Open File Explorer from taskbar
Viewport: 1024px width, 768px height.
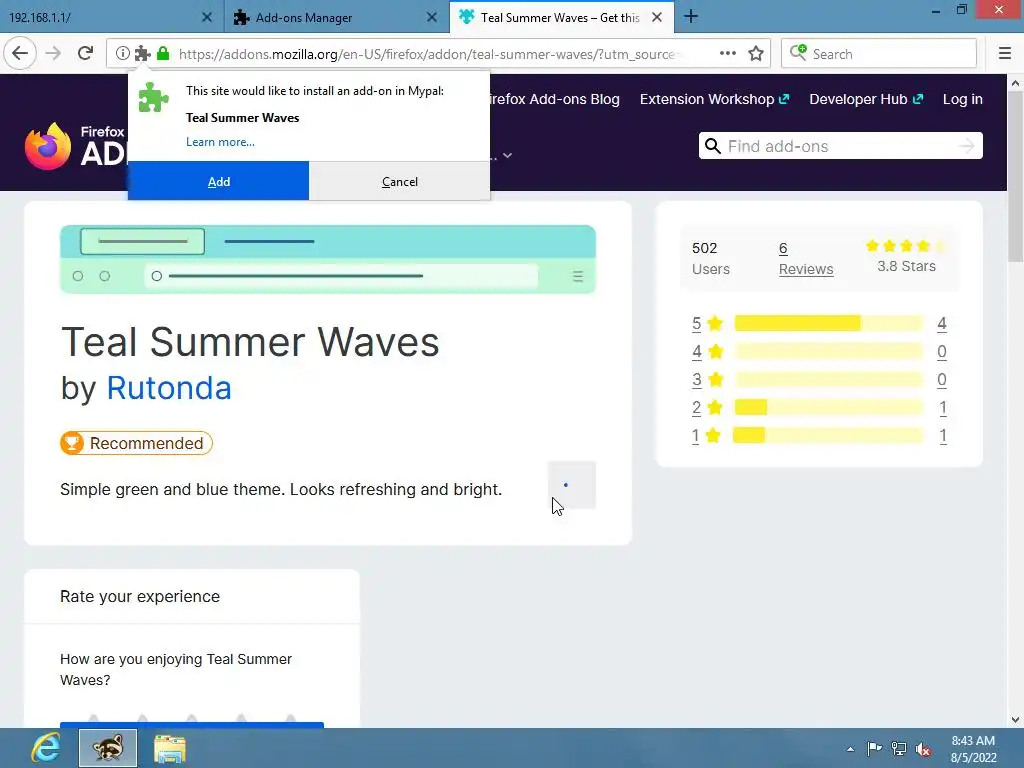tap(170, 748)
